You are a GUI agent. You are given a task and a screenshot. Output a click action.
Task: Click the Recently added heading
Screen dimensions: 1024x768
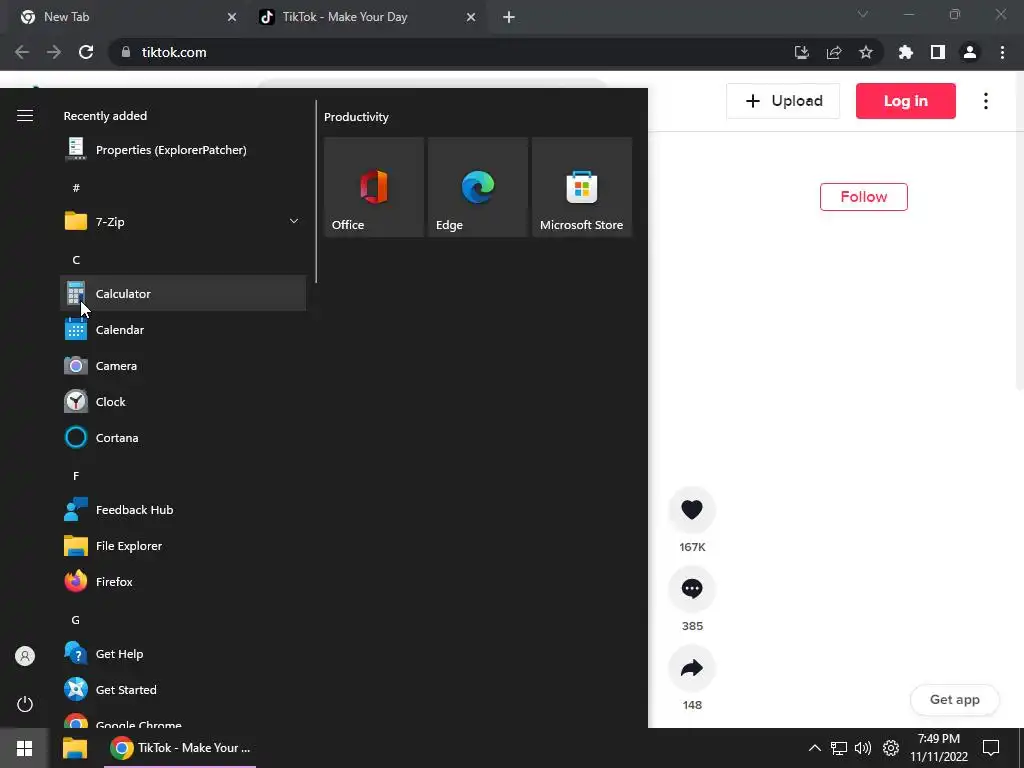(x=105, y=116)
